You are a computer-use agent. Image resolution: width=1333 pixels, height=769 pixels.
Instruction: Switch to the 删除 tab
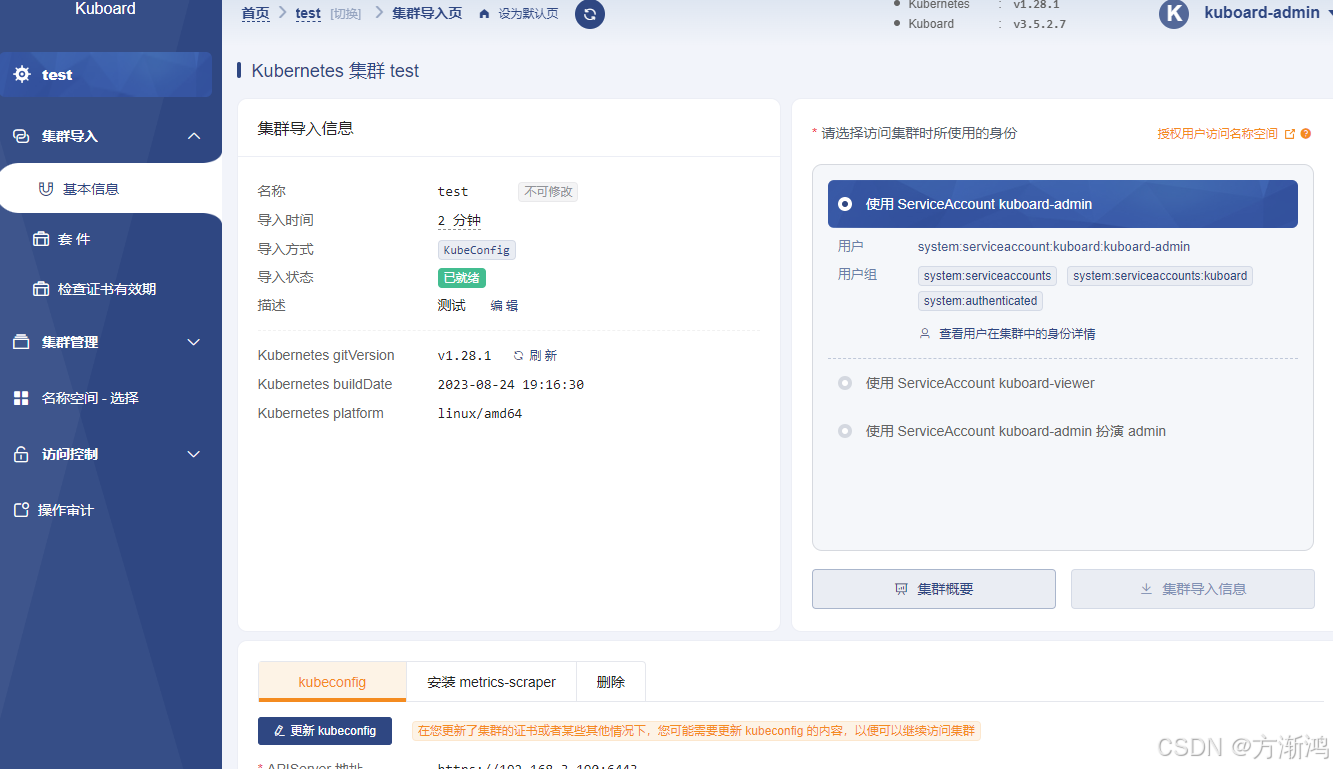(611, 682)
